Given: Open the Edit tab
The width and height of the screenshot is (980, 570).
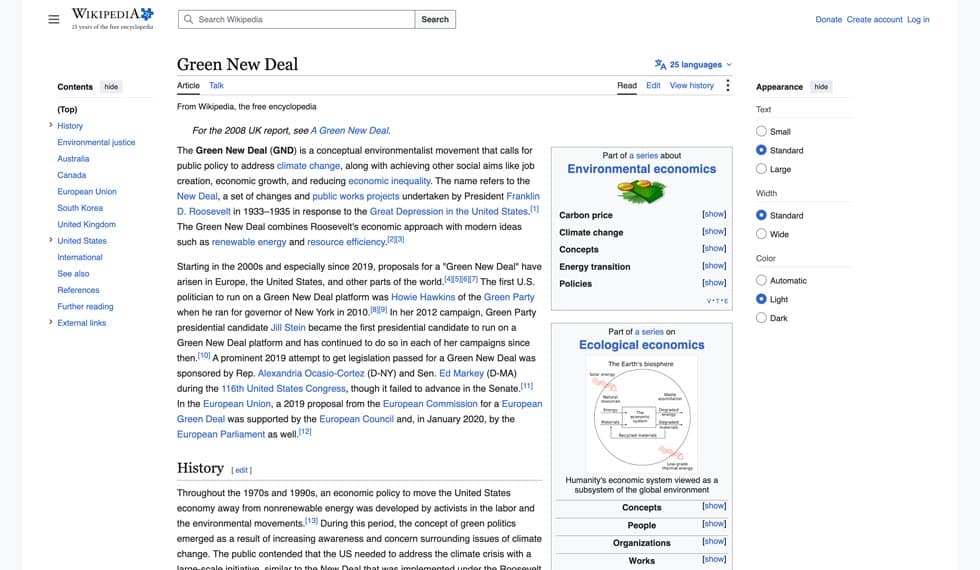Looking at the screenshot, I should [653, 86].
